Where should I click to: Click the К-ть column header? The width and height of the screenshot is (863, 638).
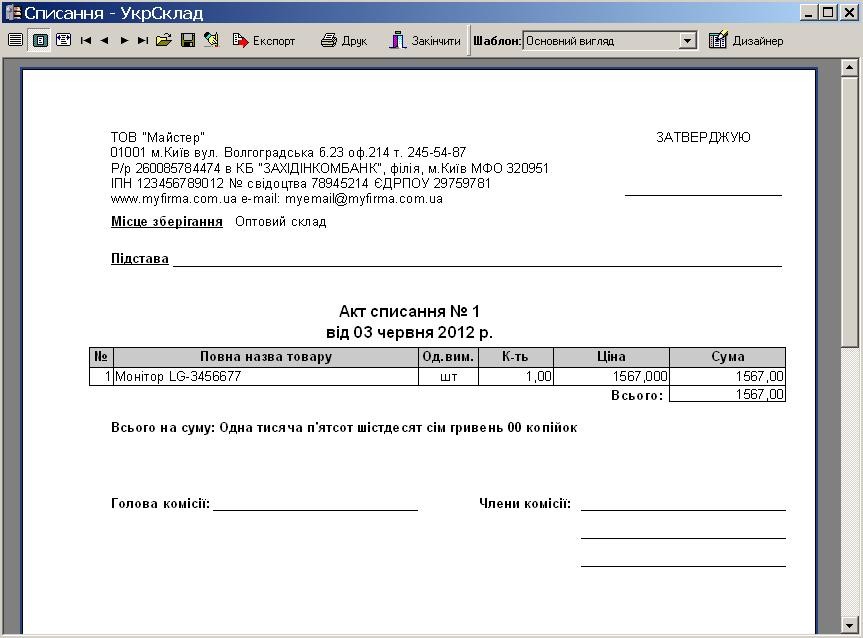click(516, 357)
